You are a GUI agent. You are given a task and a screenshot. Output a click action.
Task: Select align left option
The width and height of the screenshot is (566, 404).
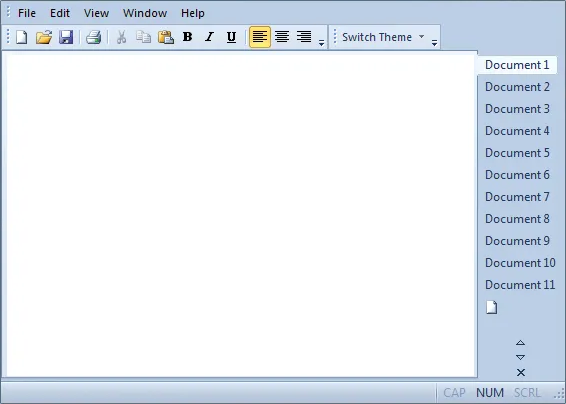(260, 37)
